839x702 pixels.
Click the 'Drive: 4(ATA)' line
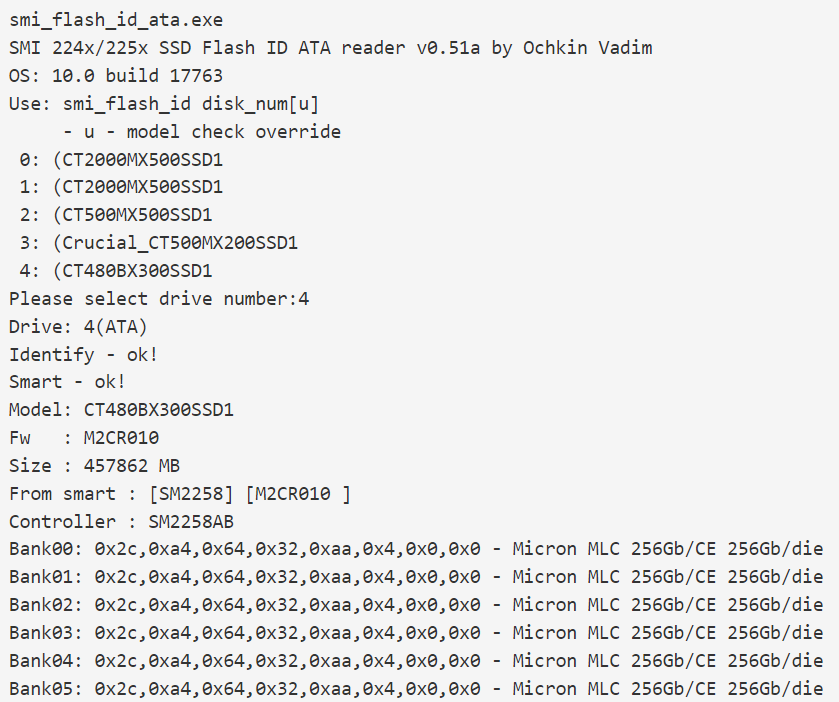coord(78,326)
